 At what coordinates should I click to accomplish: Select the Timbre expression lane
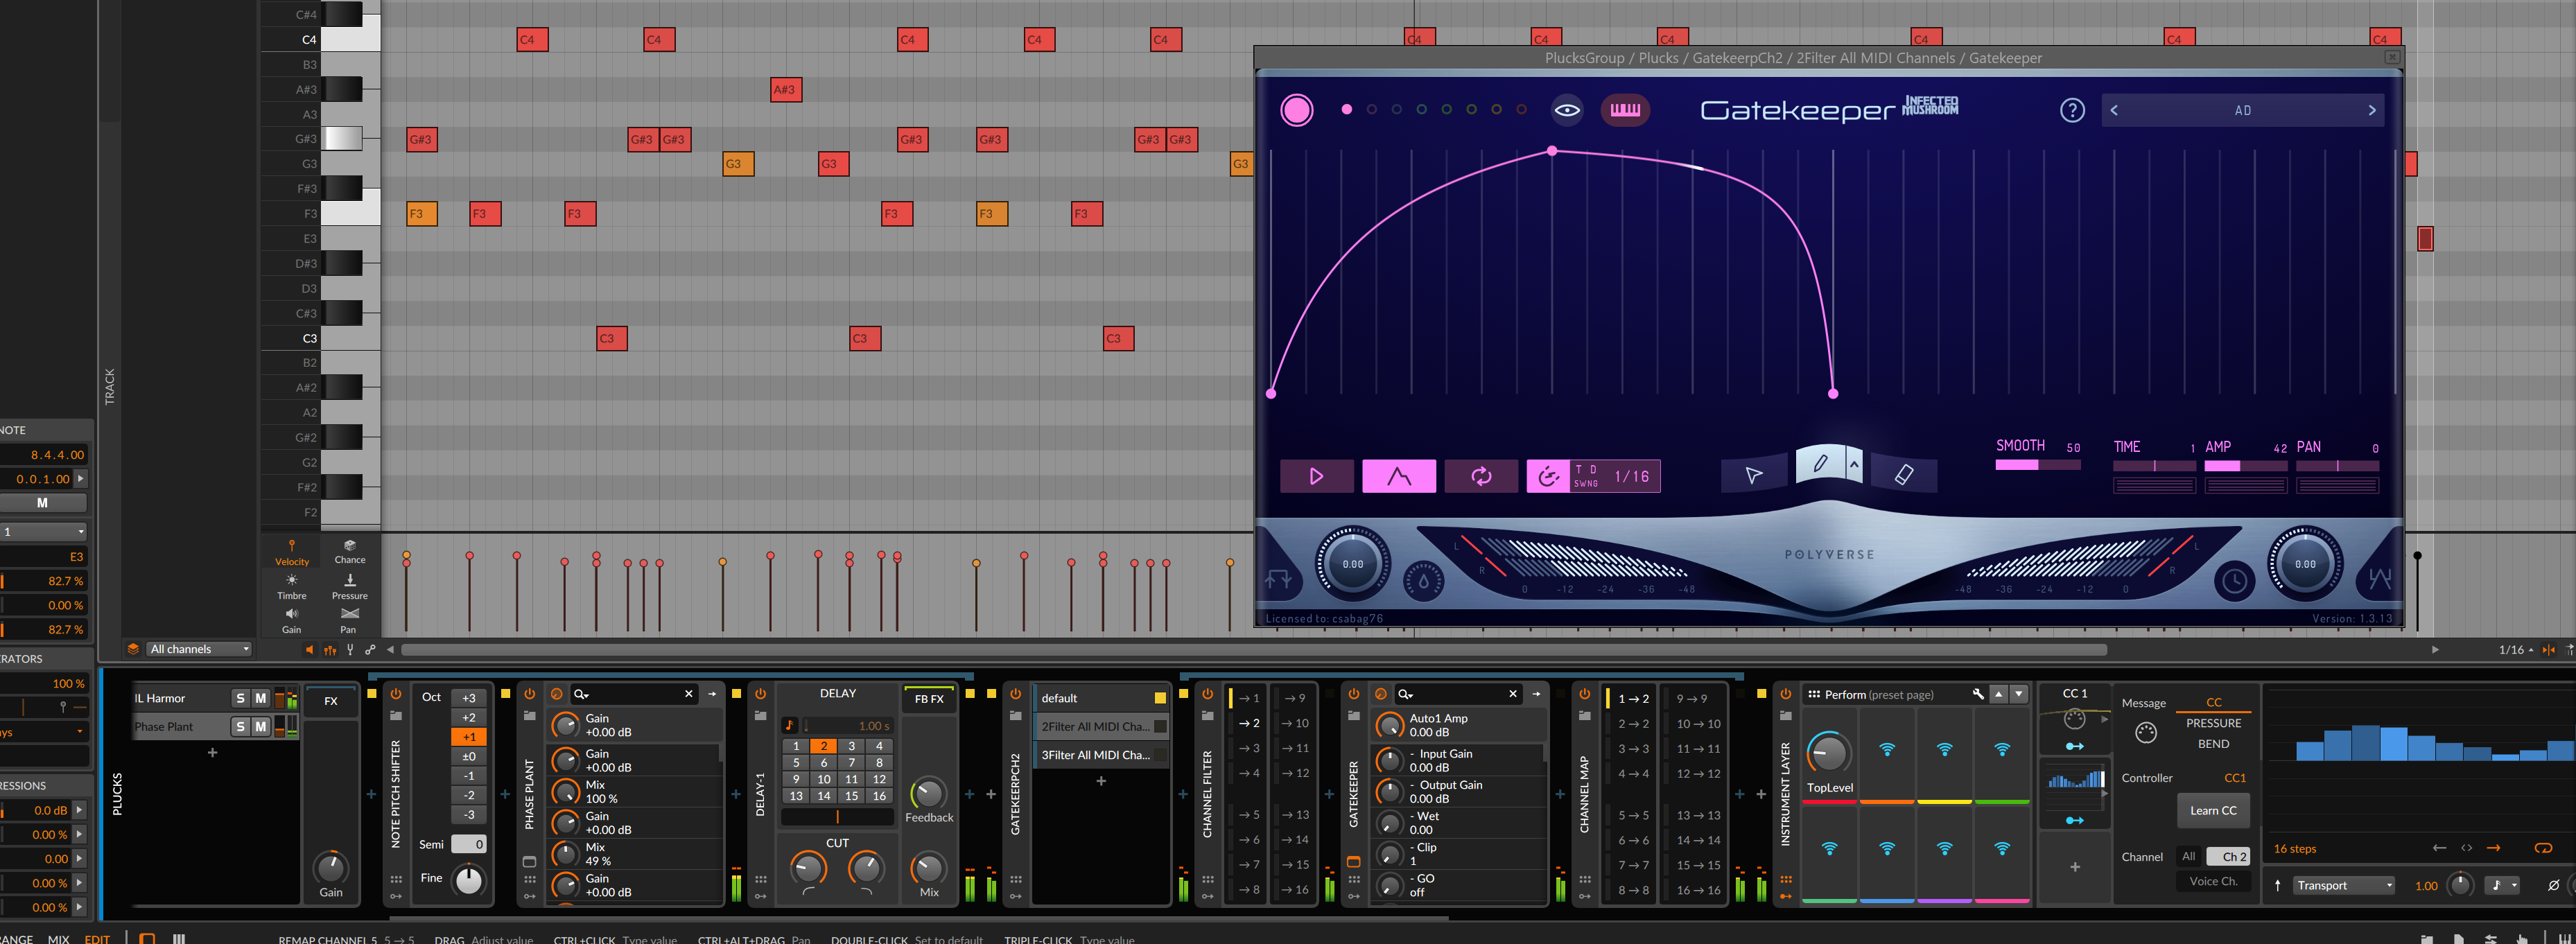pyautogui.click(x=292, y=587)
